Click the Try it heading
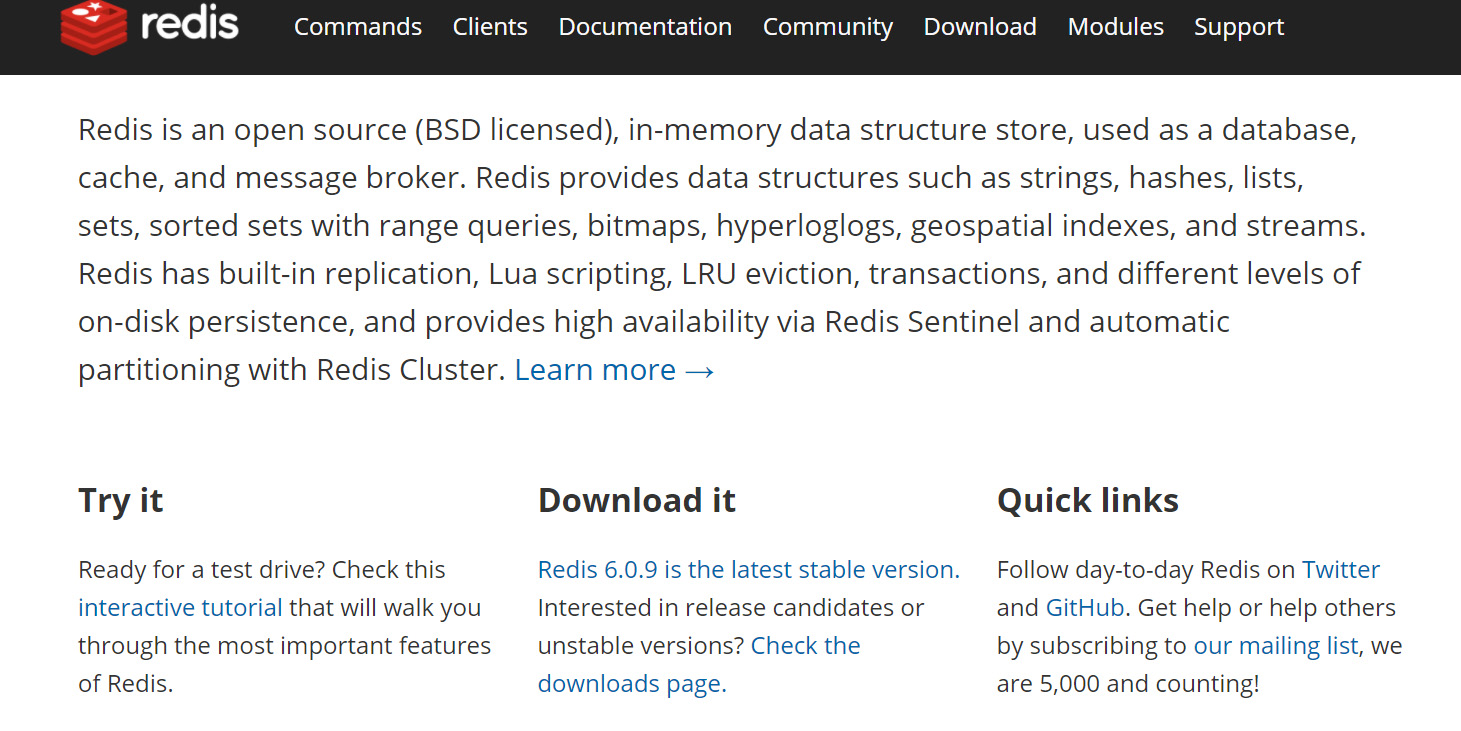The height and width of the screenshot is (731, 1461). point(120,500)
